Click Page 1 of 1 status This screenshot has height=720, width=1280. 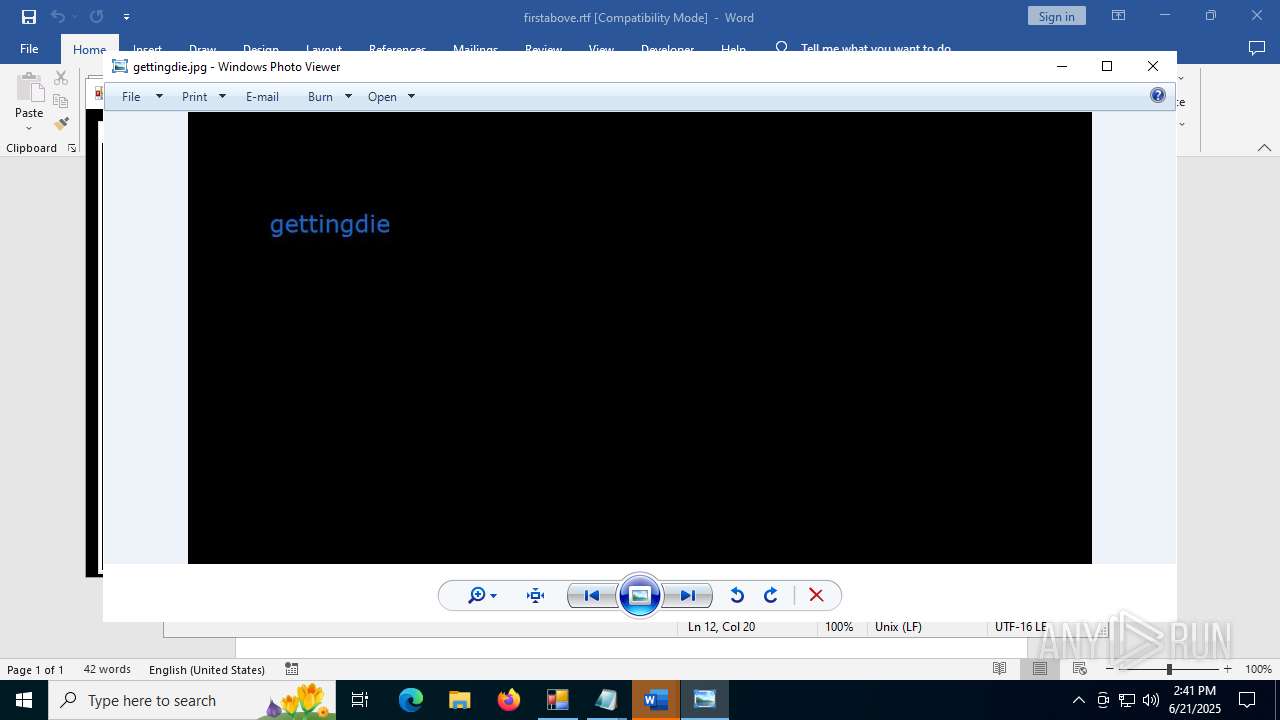[35, 670]
